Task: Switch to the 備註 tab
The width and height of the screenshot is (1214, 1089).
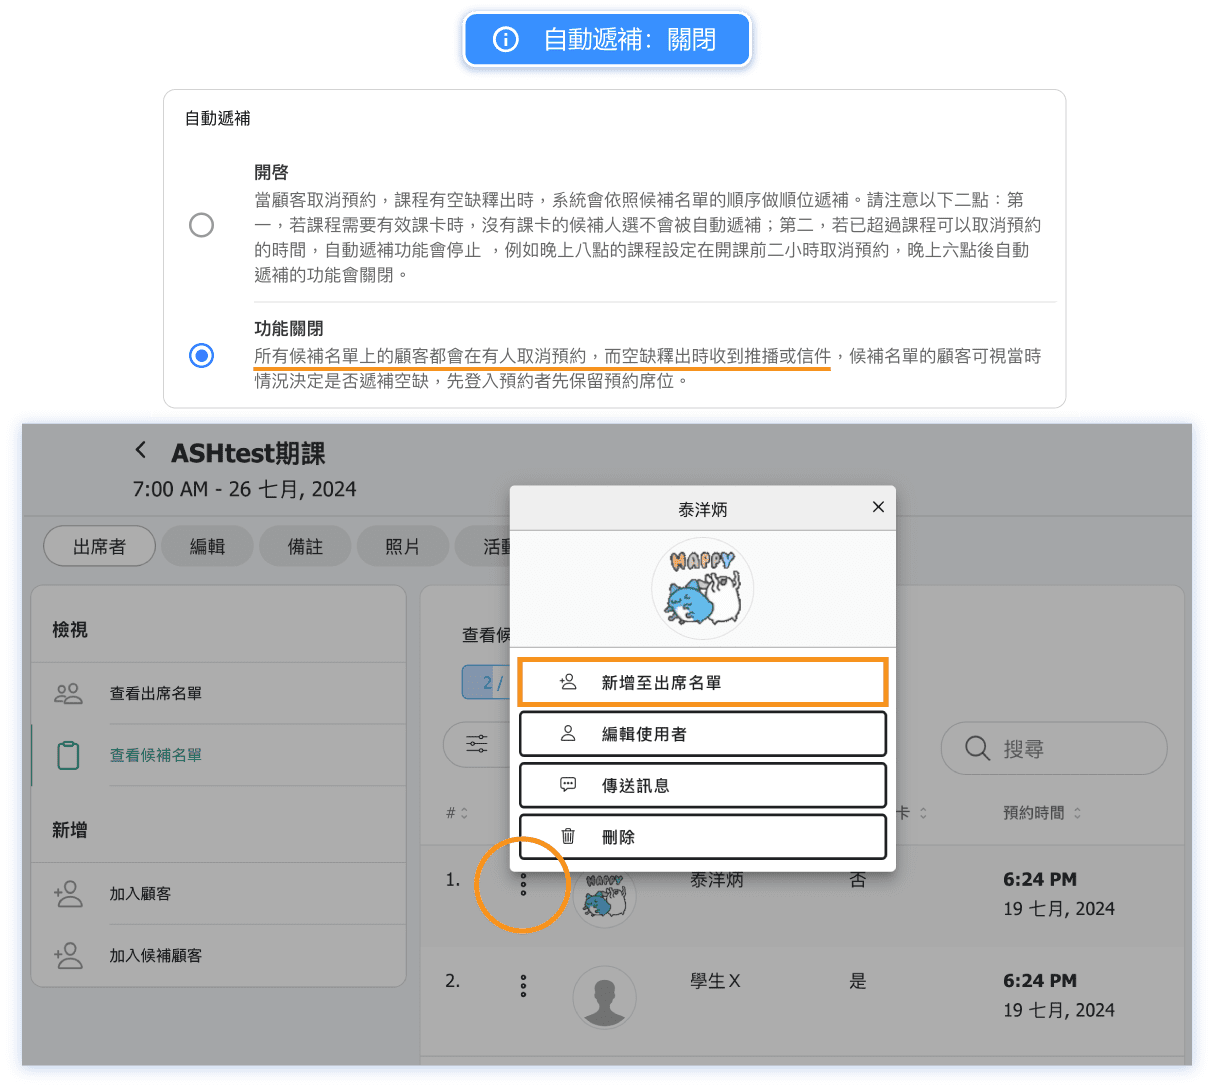Action: point(305,546)
